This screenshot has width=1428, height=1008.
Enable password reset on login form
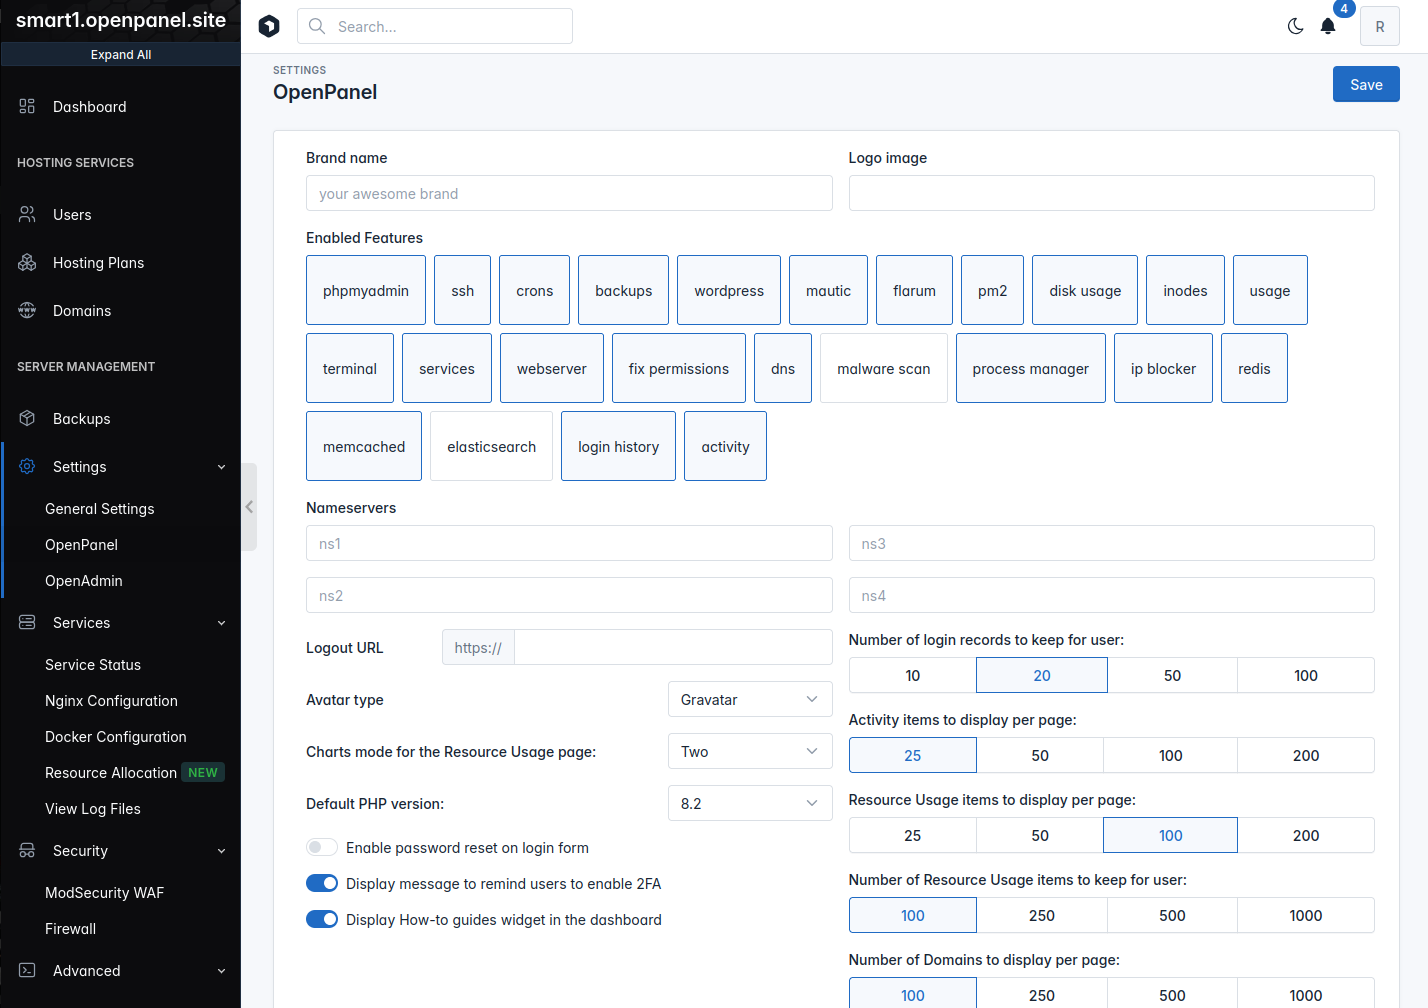(x=322, y=848)
